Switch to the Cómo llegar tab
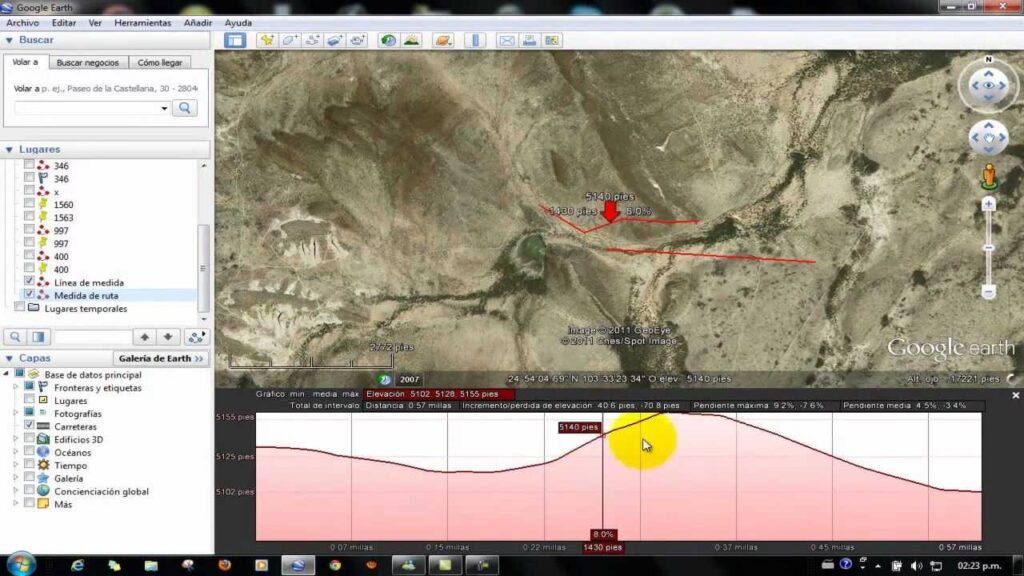Image resolution: width=1024 pixels, height=576 pixels. coord(160,62)
